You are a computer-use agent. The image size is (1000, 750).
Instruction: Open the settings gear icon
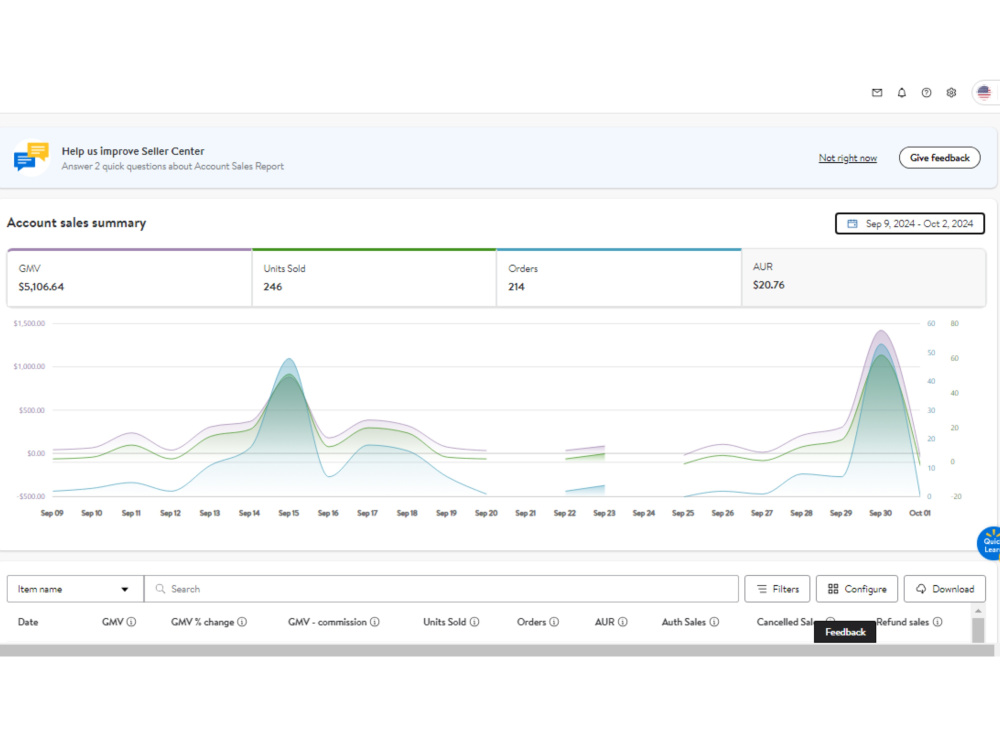(x=951, y=92)
